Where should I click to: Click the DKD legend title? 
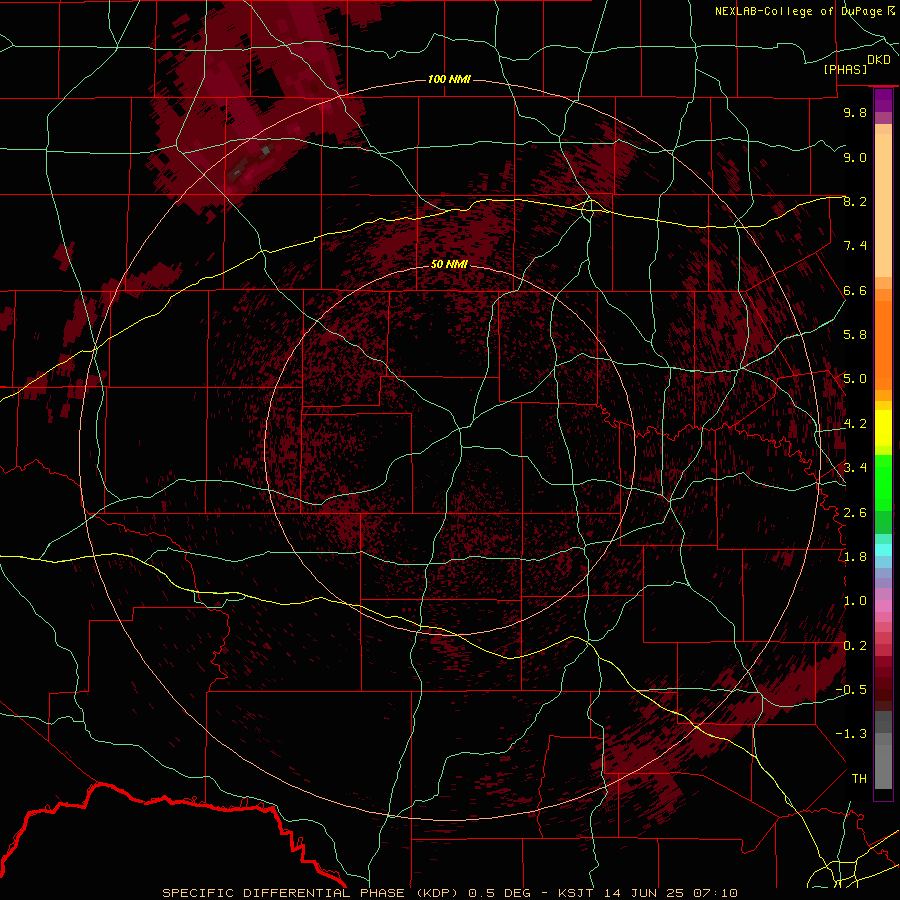click(879, 60)
